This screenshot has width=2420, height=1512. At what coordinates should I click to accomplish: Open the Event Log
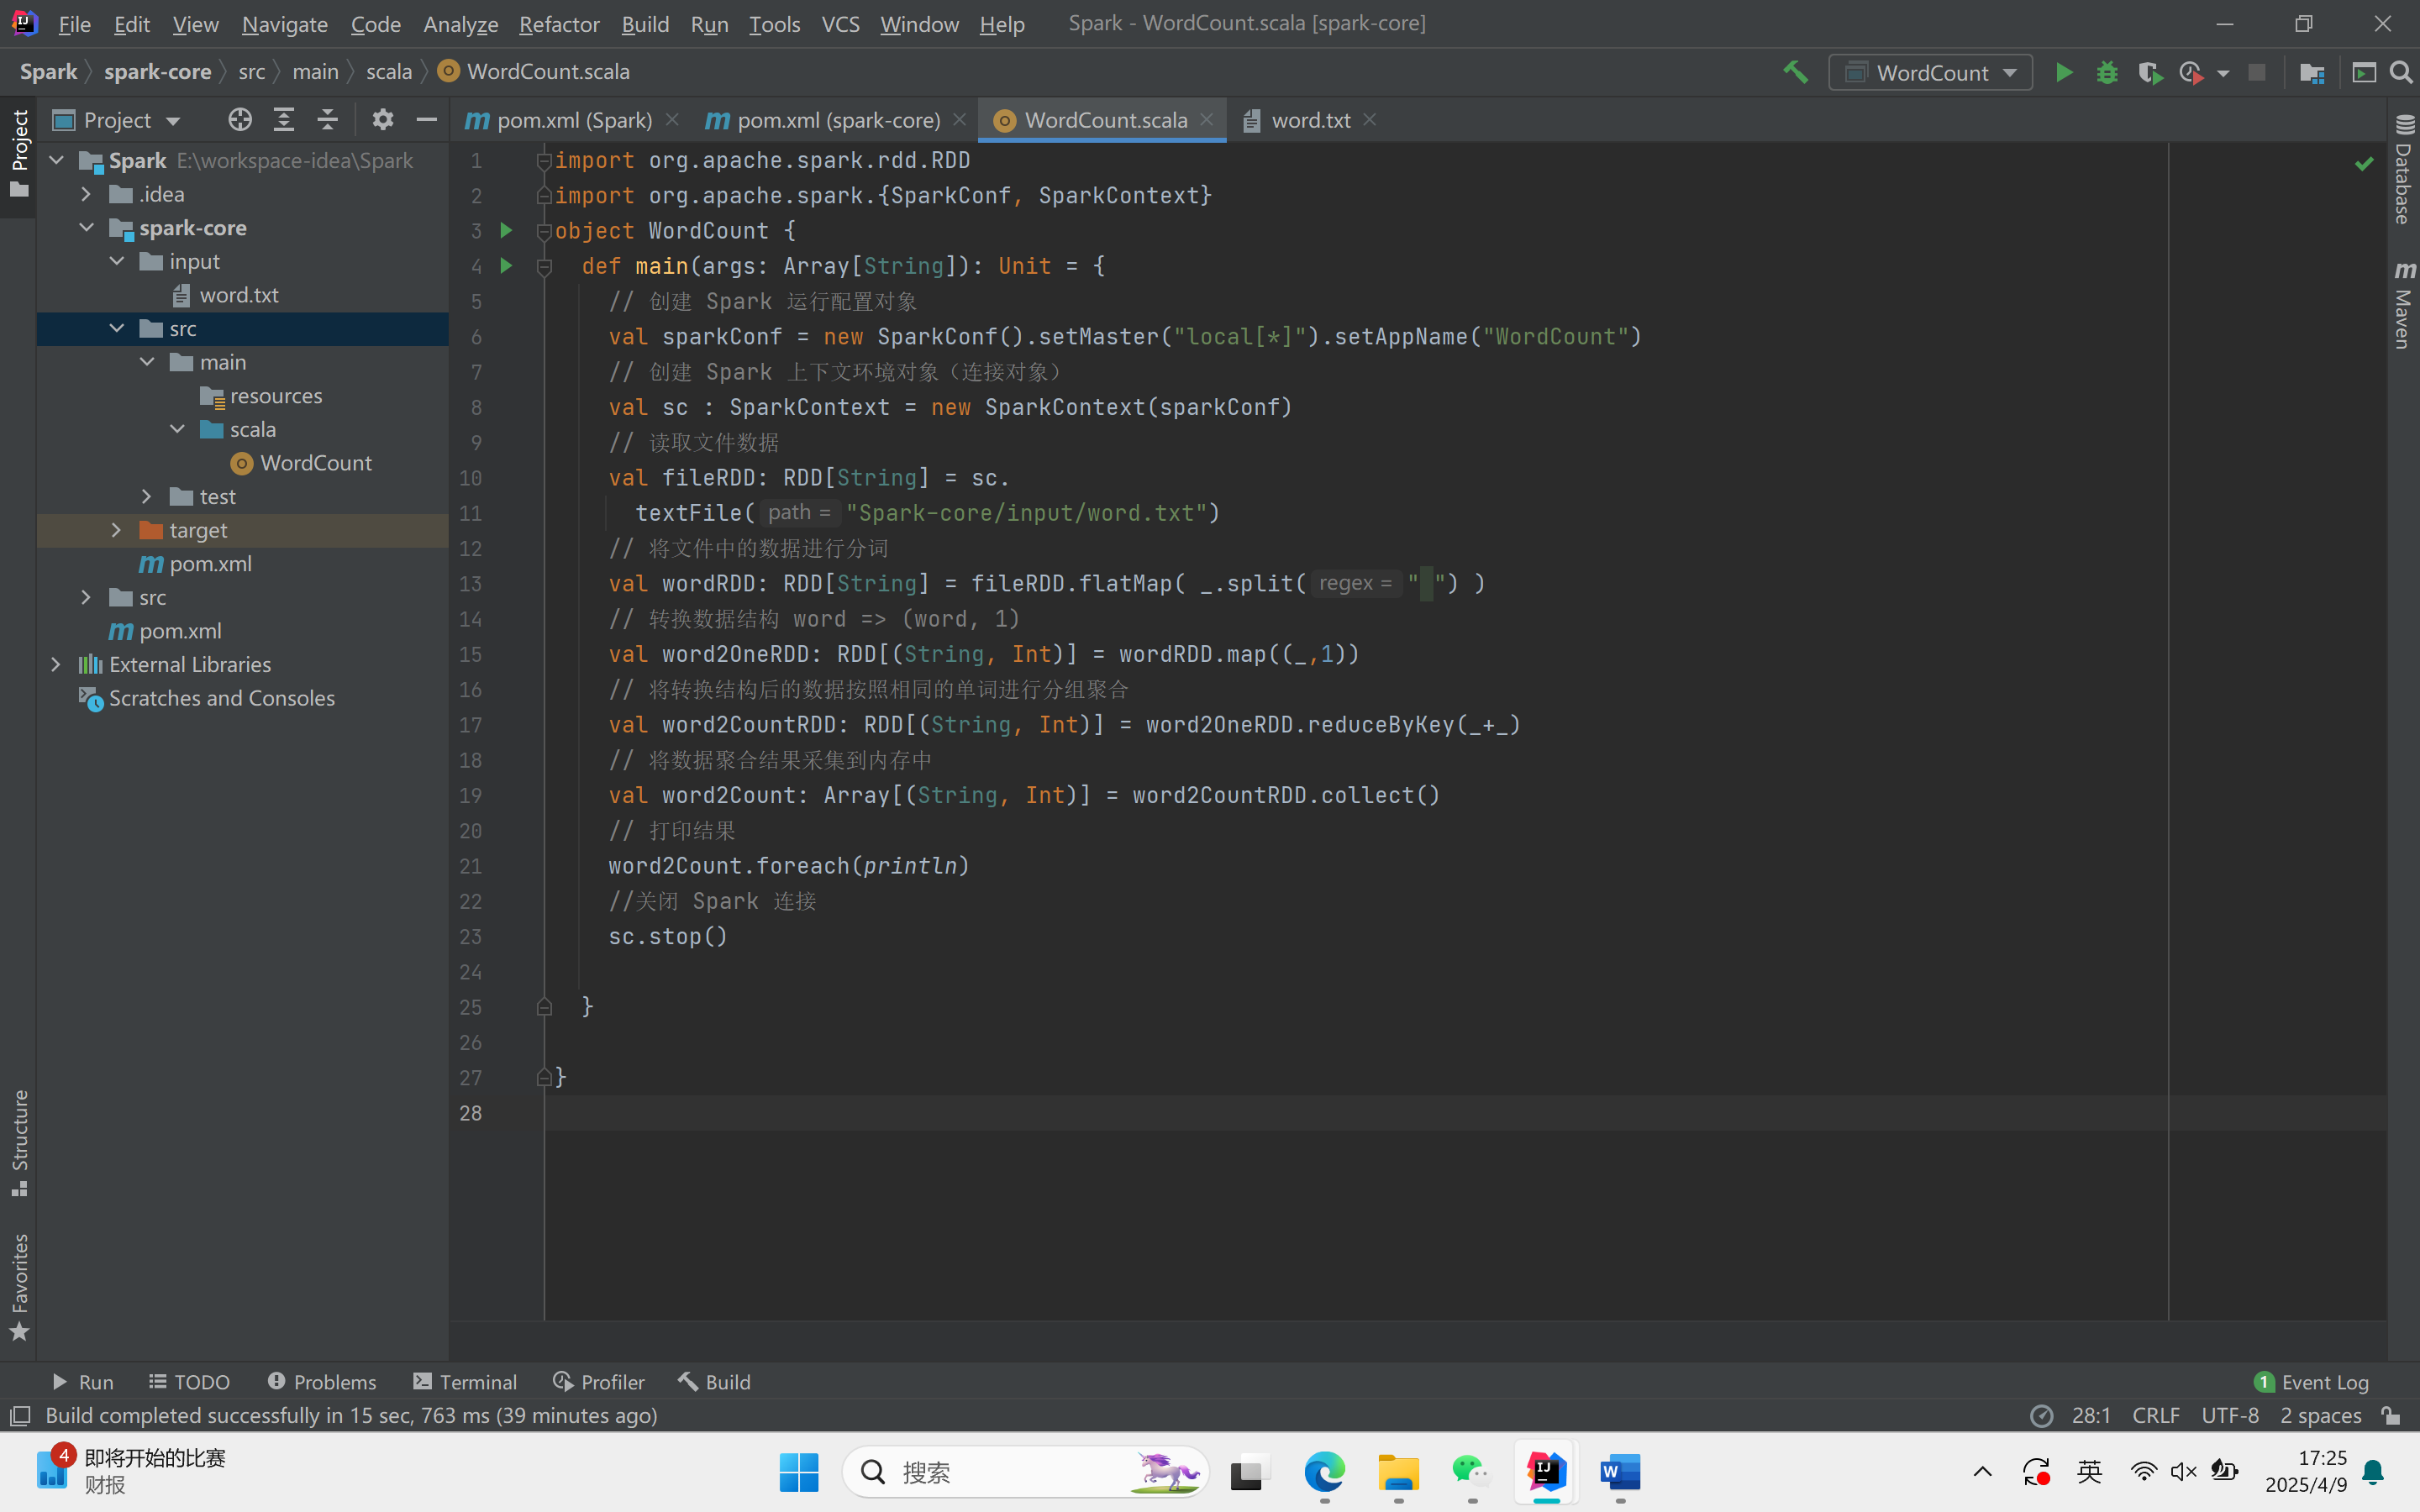tap(2311, 1382)
